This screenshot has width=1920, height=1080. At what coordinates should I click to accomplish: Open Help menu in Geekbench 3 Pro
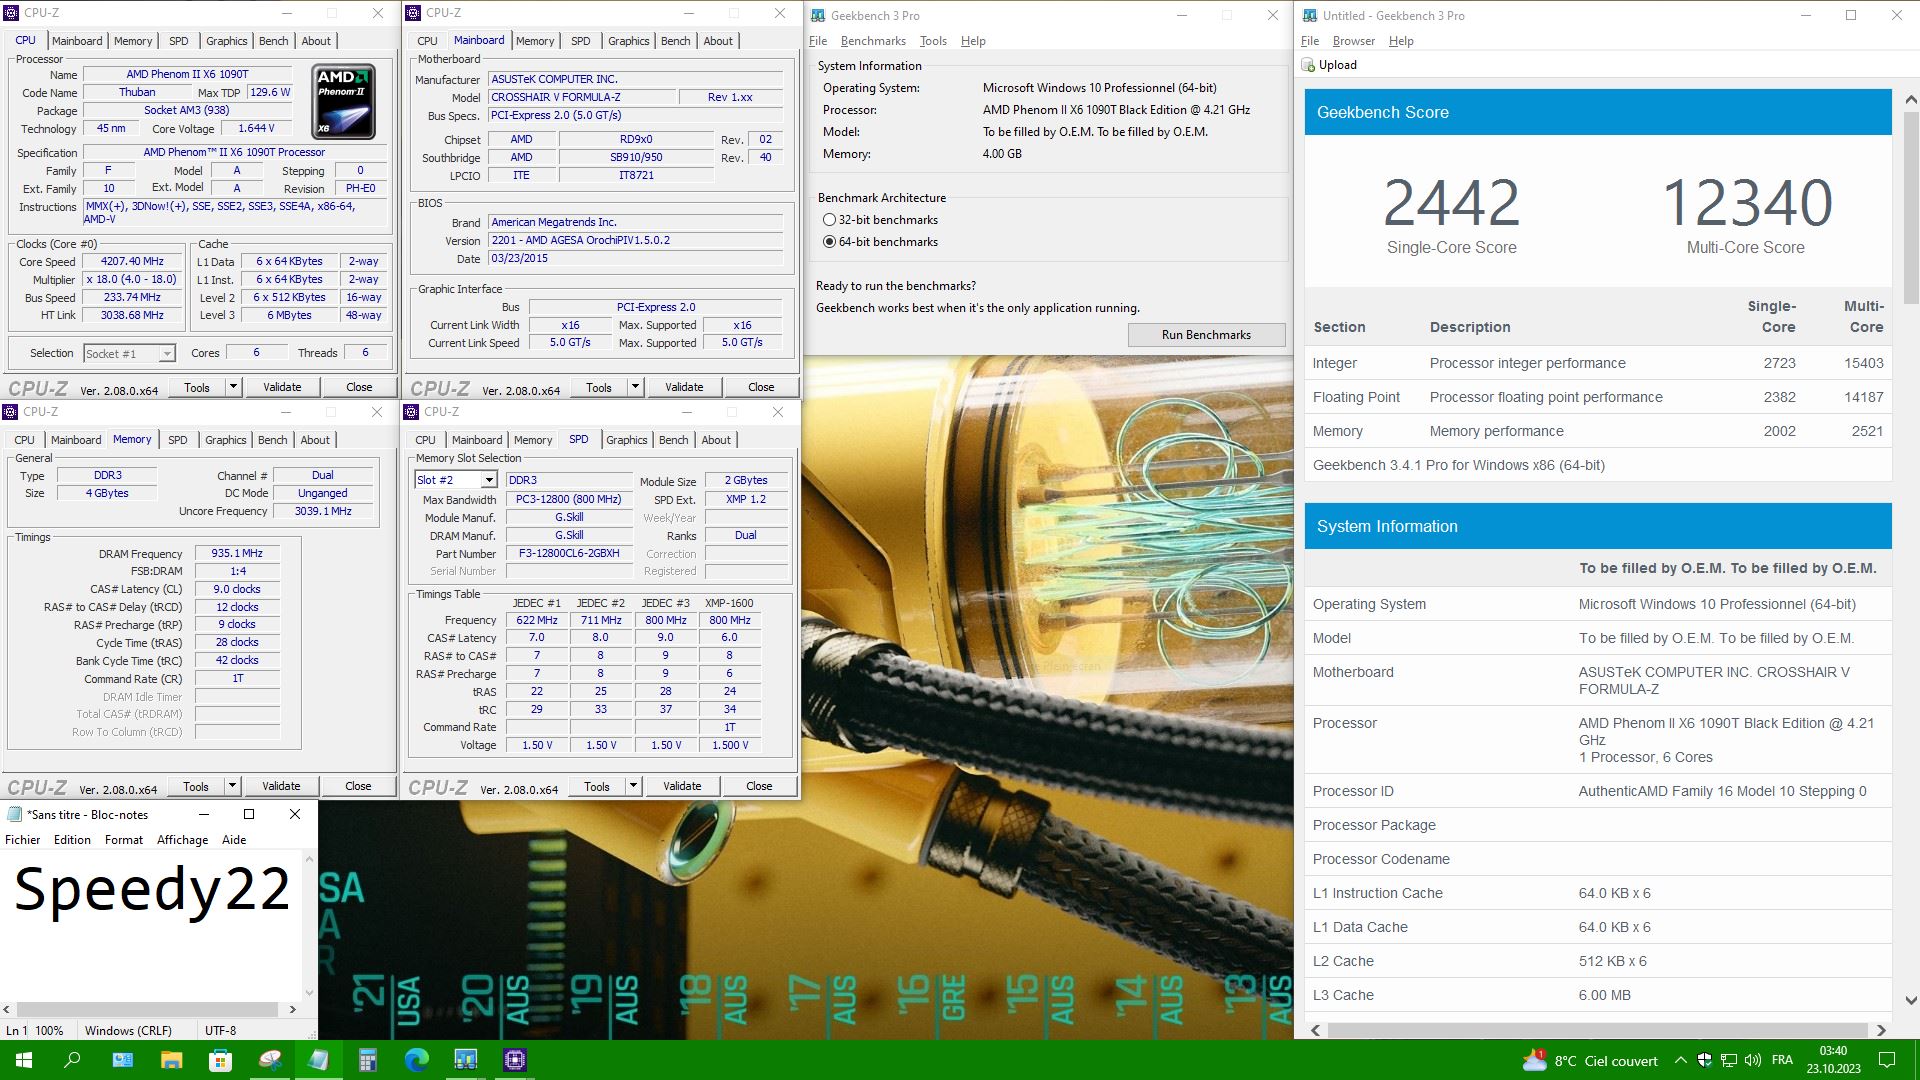point(973,41)
